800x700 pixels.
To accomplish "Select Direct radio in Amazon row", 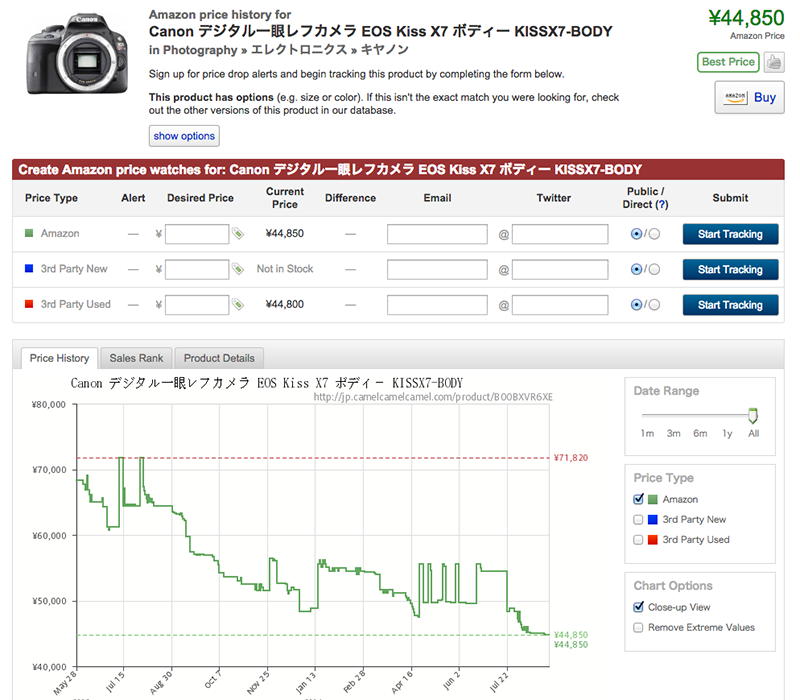I will click(x=654, y=234).
